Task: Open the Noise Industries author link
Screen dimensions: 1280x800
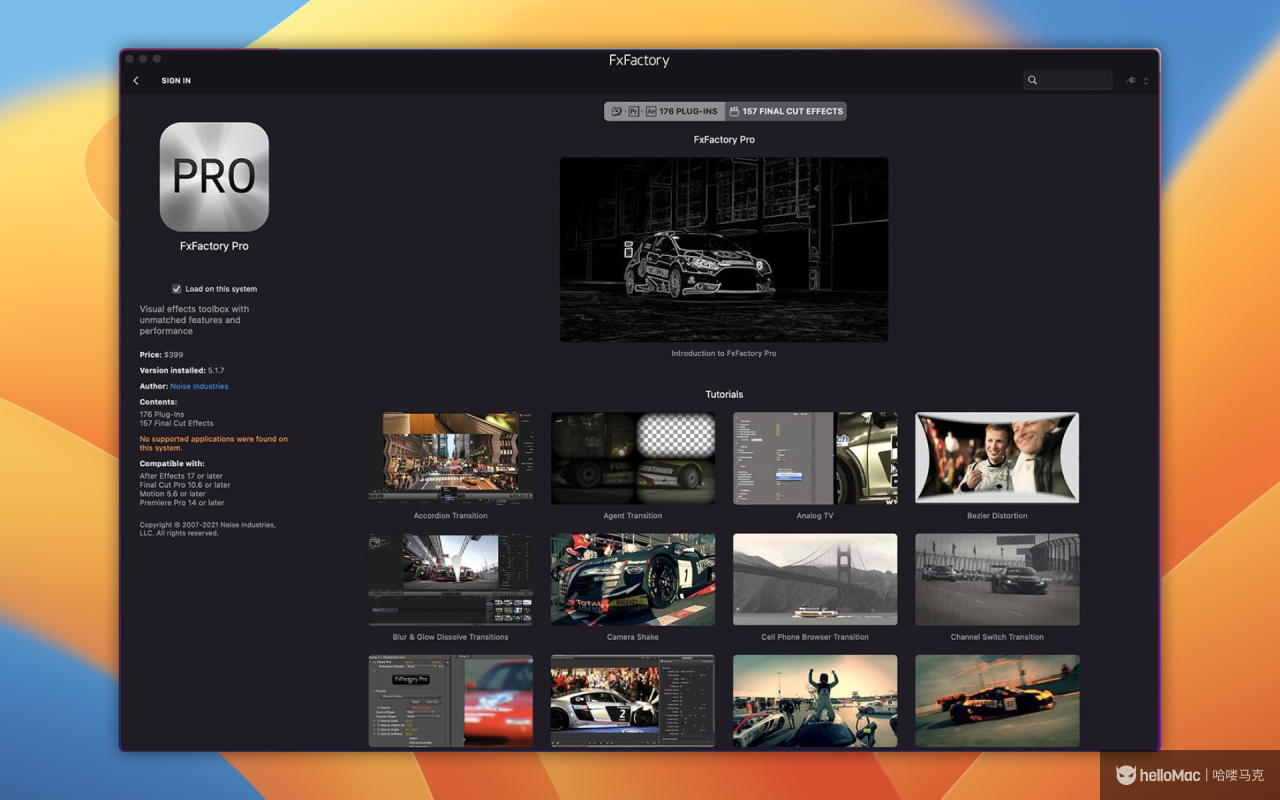Action: [x=199, y=386]
